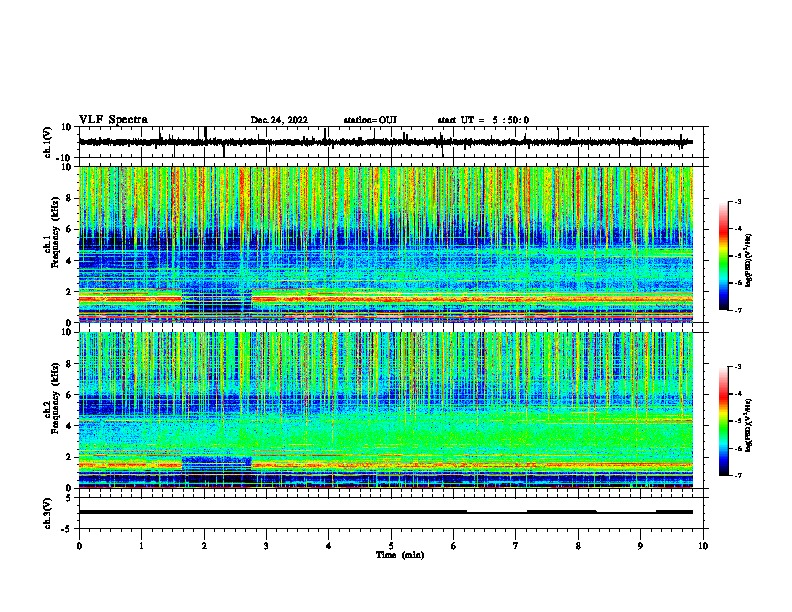Click the "4" kHz tick of ch.2 spectrogram
Viewport: 792px width, 612px height.
pos(69,426)
